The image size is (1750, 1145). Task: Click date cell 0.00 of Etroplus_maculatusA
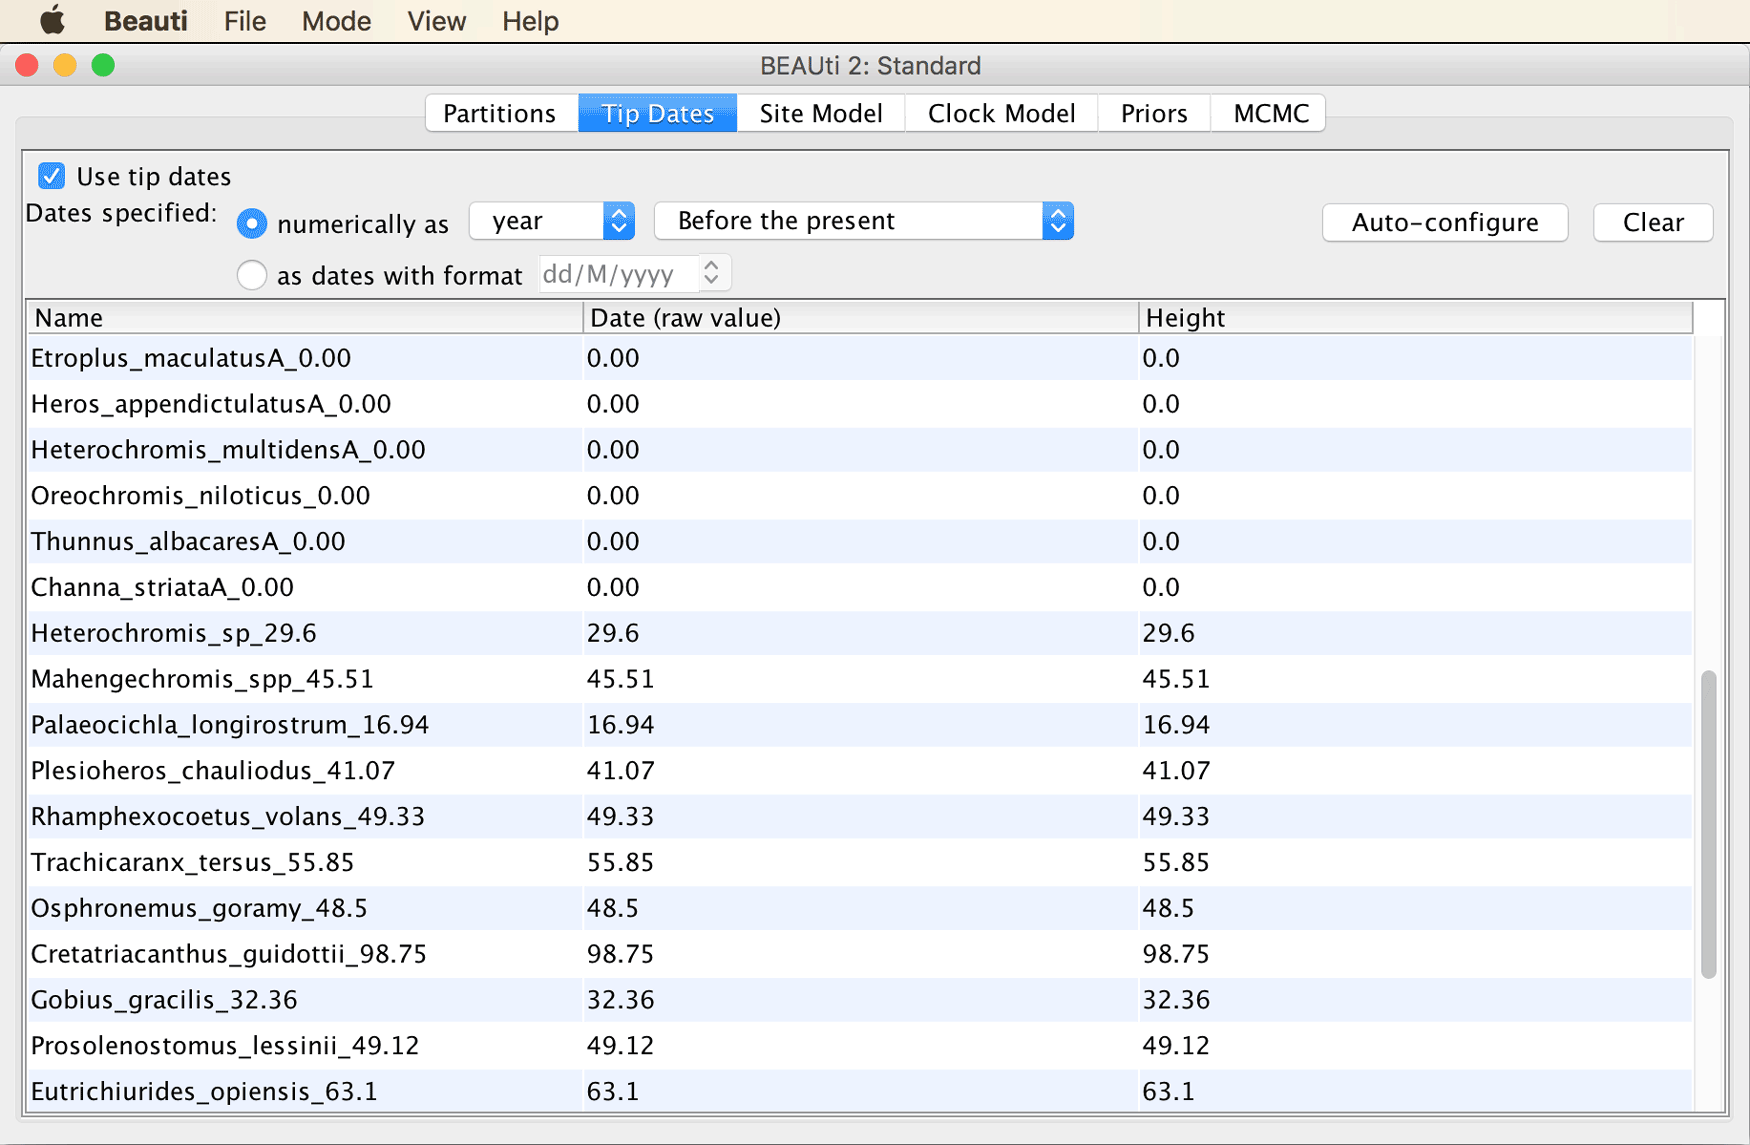(x=860, y=358)
